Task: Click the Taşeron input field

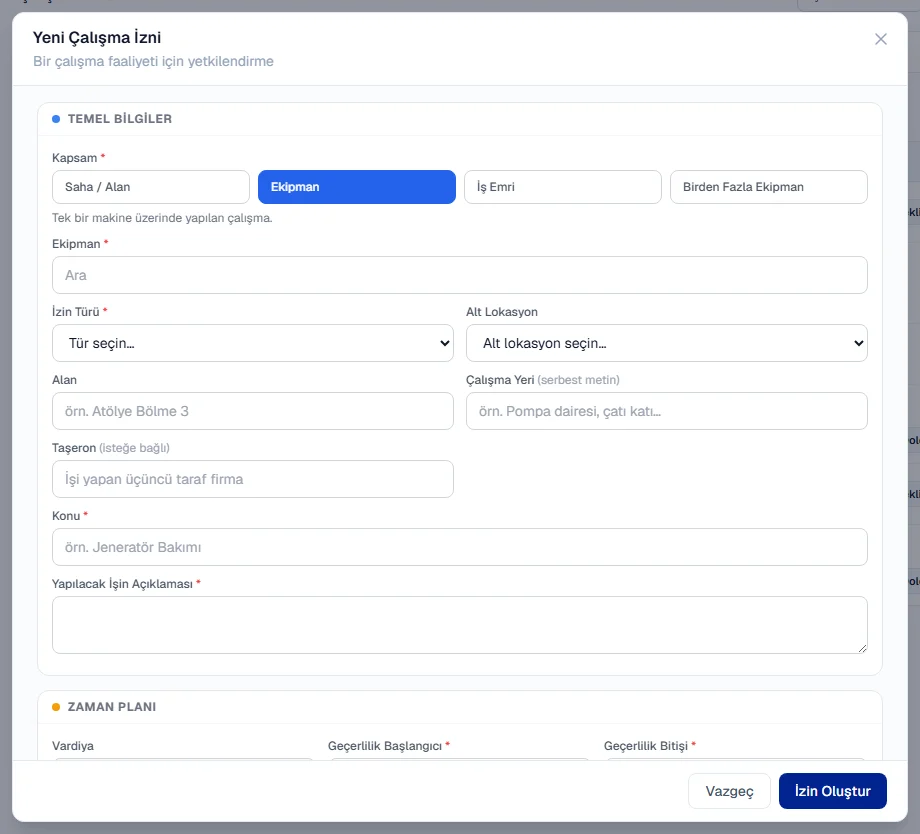Action: point(253,480)
